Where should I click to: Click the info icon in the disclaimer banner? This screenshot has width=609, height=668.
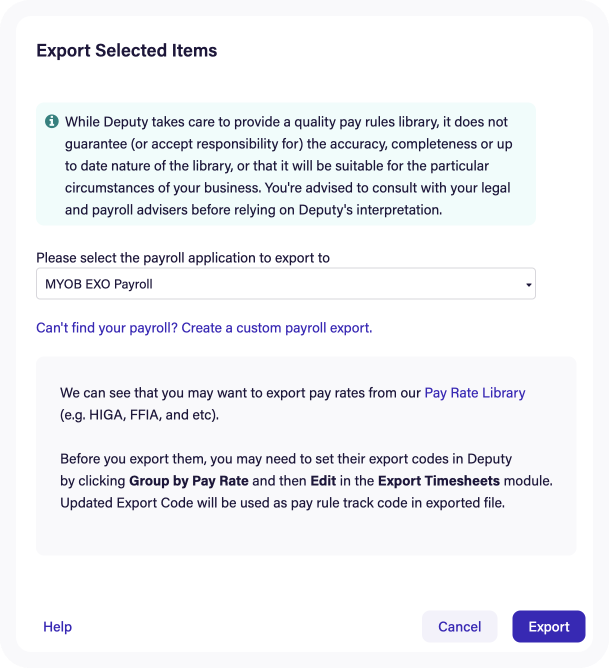pyautogui.click(x=52, y=121)
